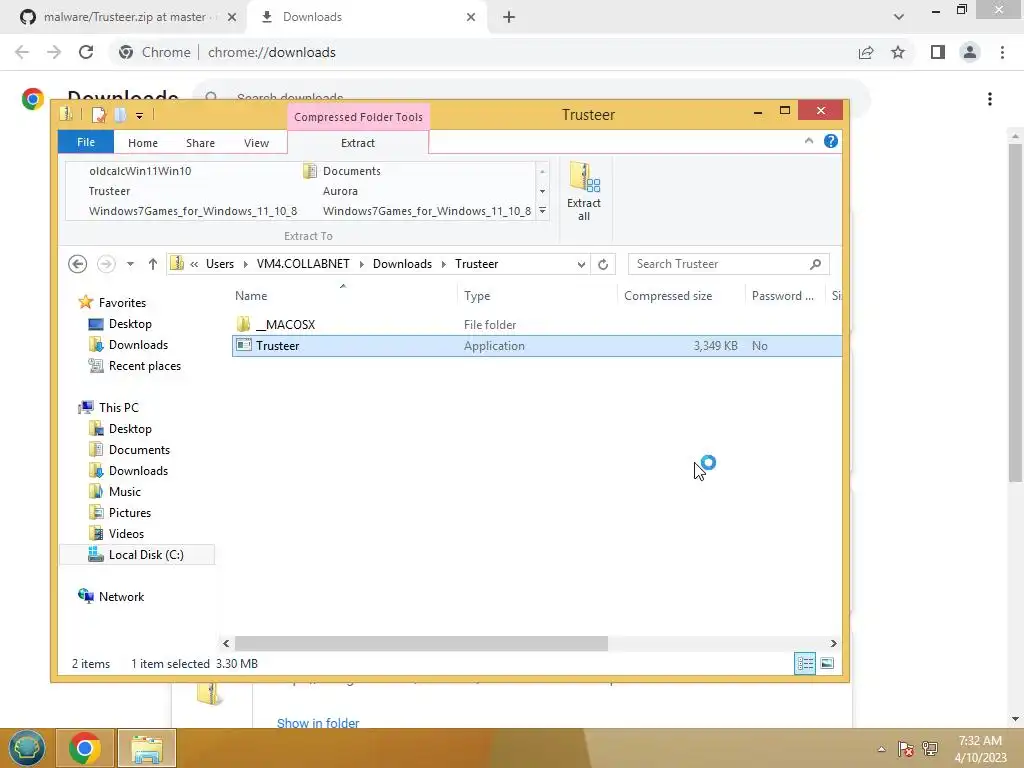1024x768 pixels.
Task: Switch to Large icons view in status bar
Action: (827, 664)
